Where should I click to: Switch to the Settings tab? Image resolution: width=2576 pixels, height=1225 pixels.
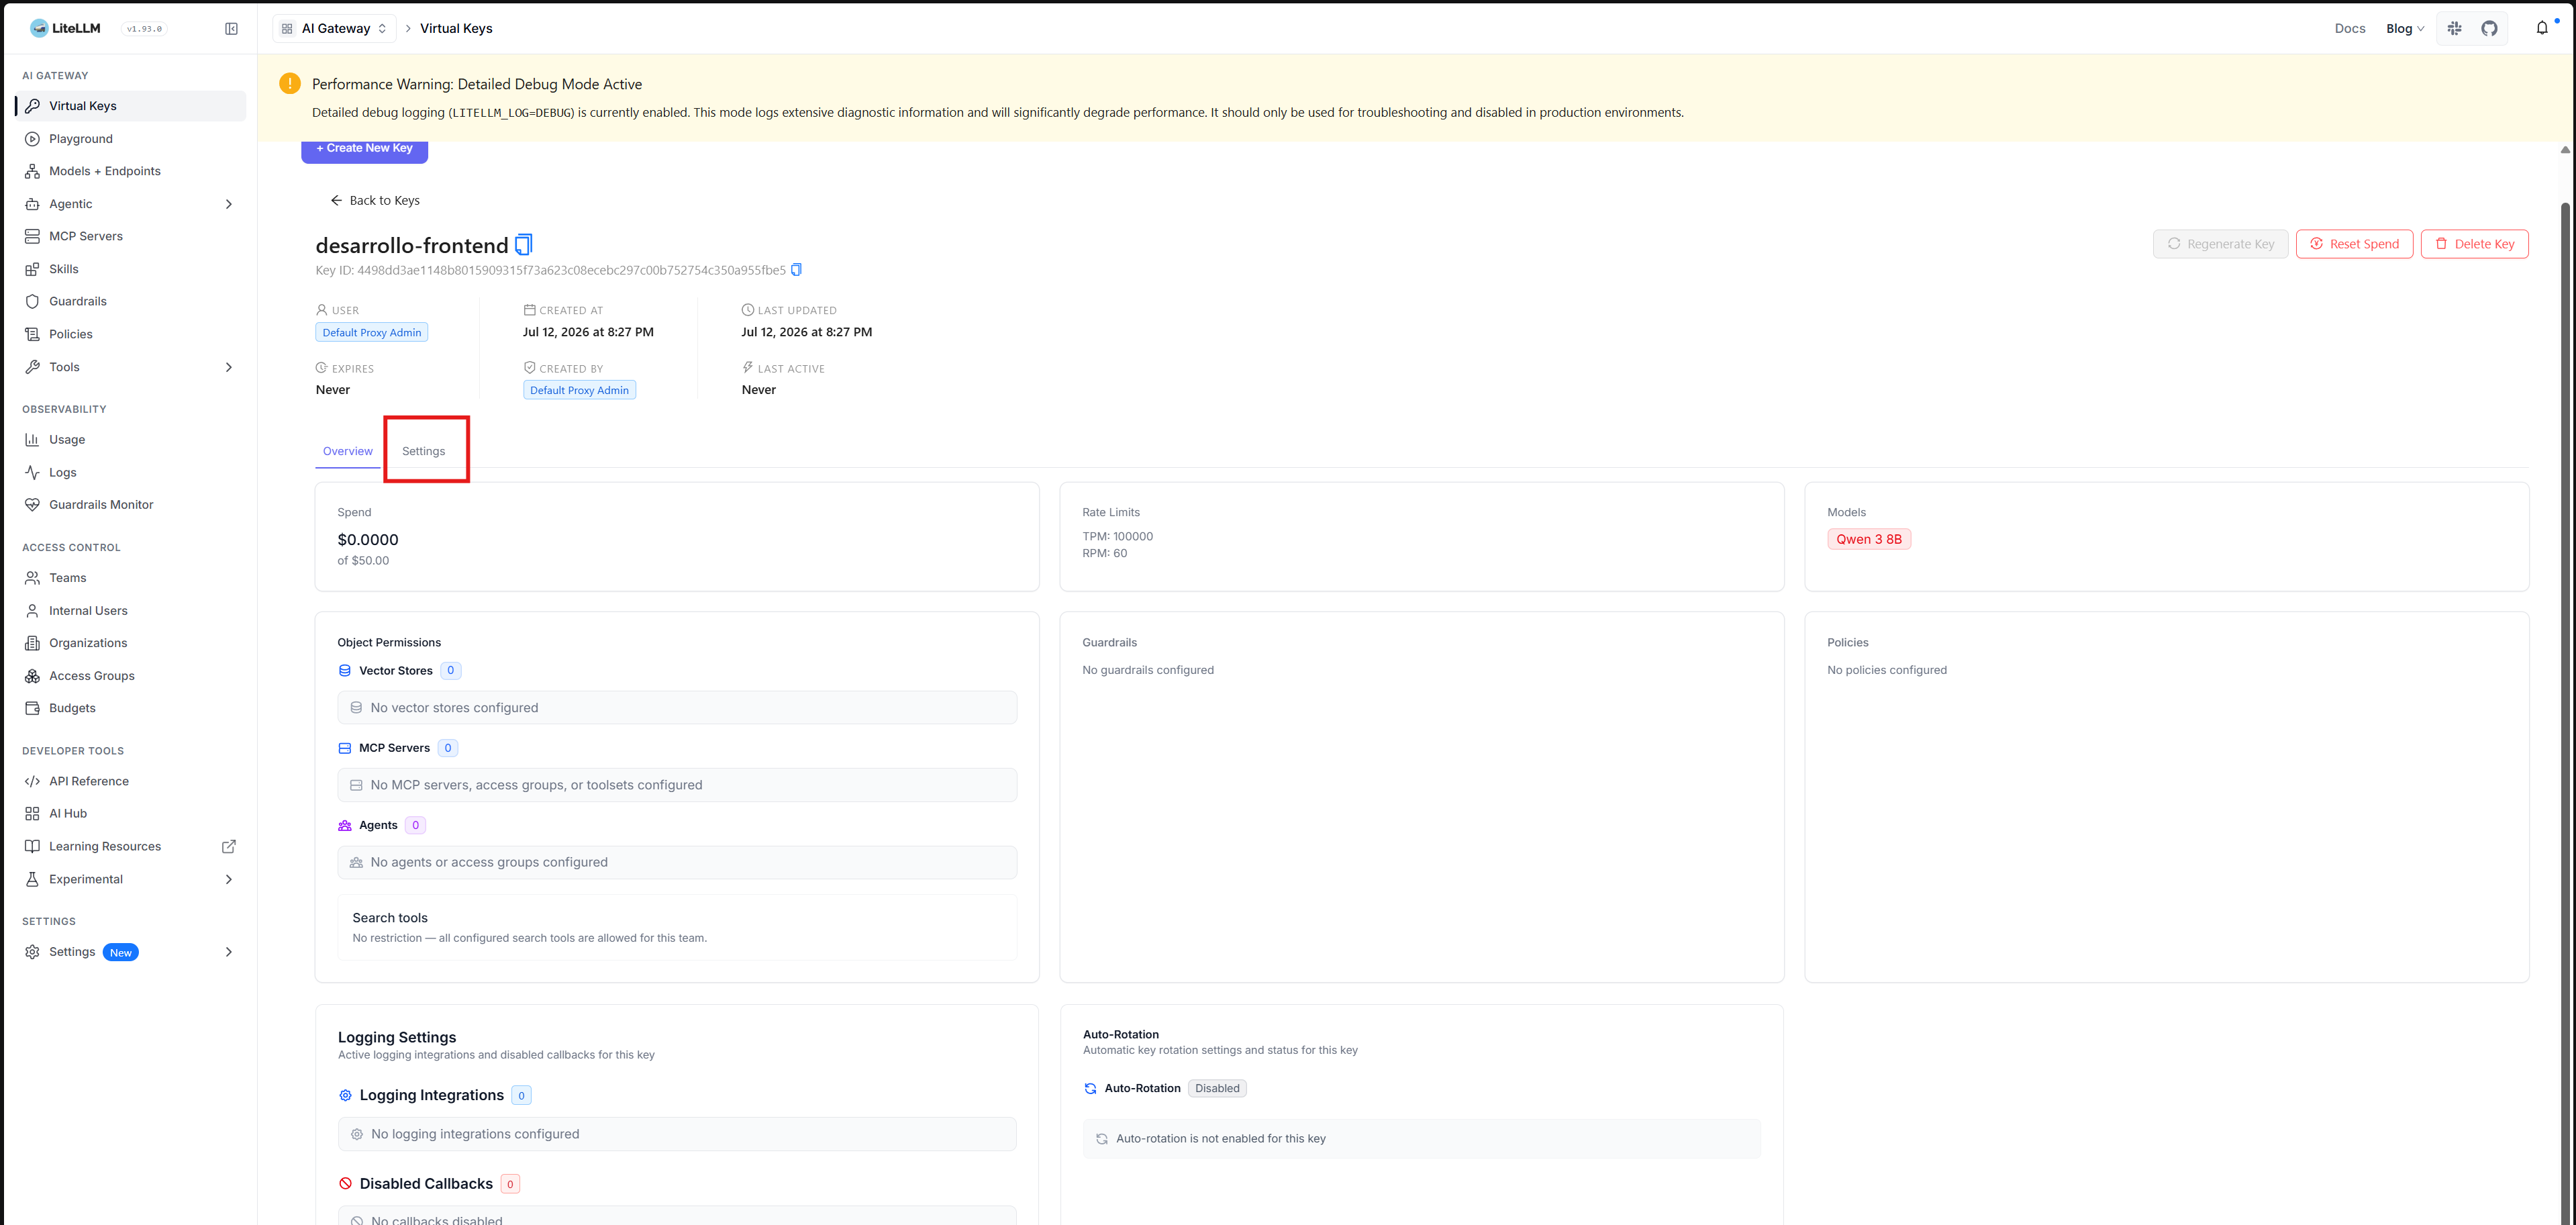click(x=423, y=451)
